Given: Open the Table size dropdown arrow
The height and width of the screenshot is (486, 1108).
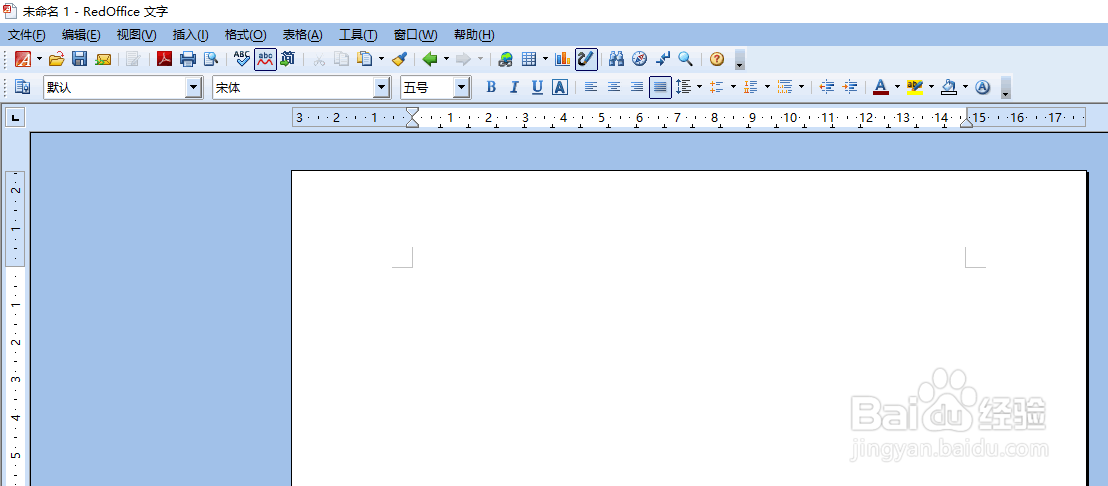Looking at the screenshot, I should (x=546, y=59).
